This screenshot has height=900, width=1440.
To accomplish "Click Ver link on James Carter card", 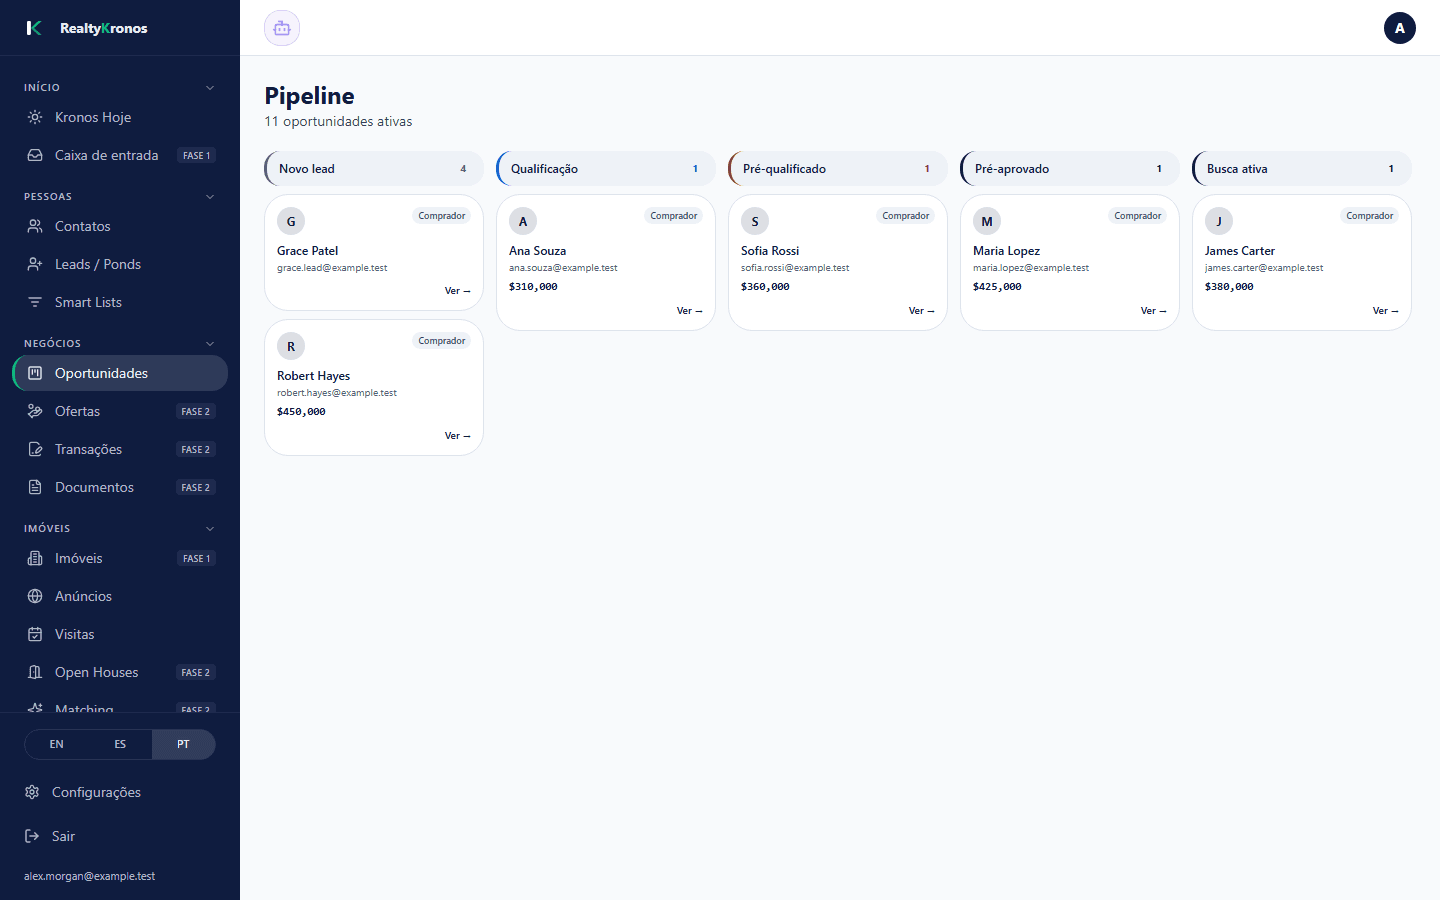I will click(x=1385, y=311).
